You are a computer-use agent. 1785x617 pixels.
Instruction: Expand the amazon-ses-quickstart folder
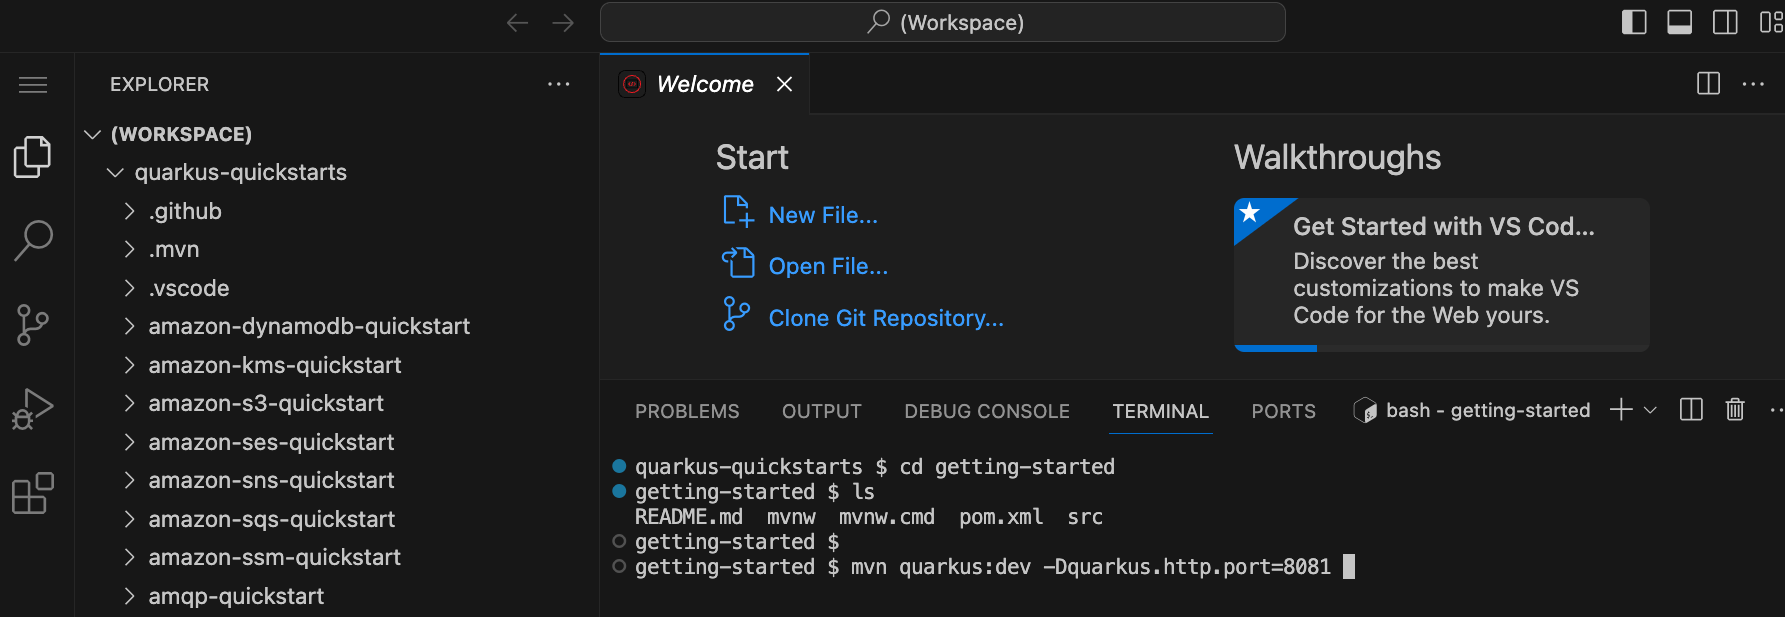coord(129,442)
